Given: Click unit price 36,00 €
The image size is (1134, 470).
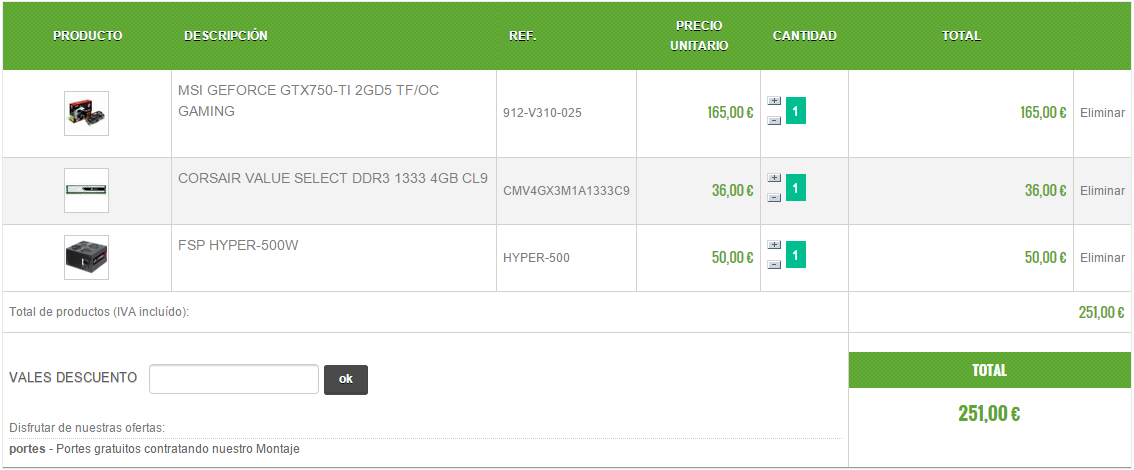Looking at the screenshot, I should pyautogui.click(x=733, y=191).
